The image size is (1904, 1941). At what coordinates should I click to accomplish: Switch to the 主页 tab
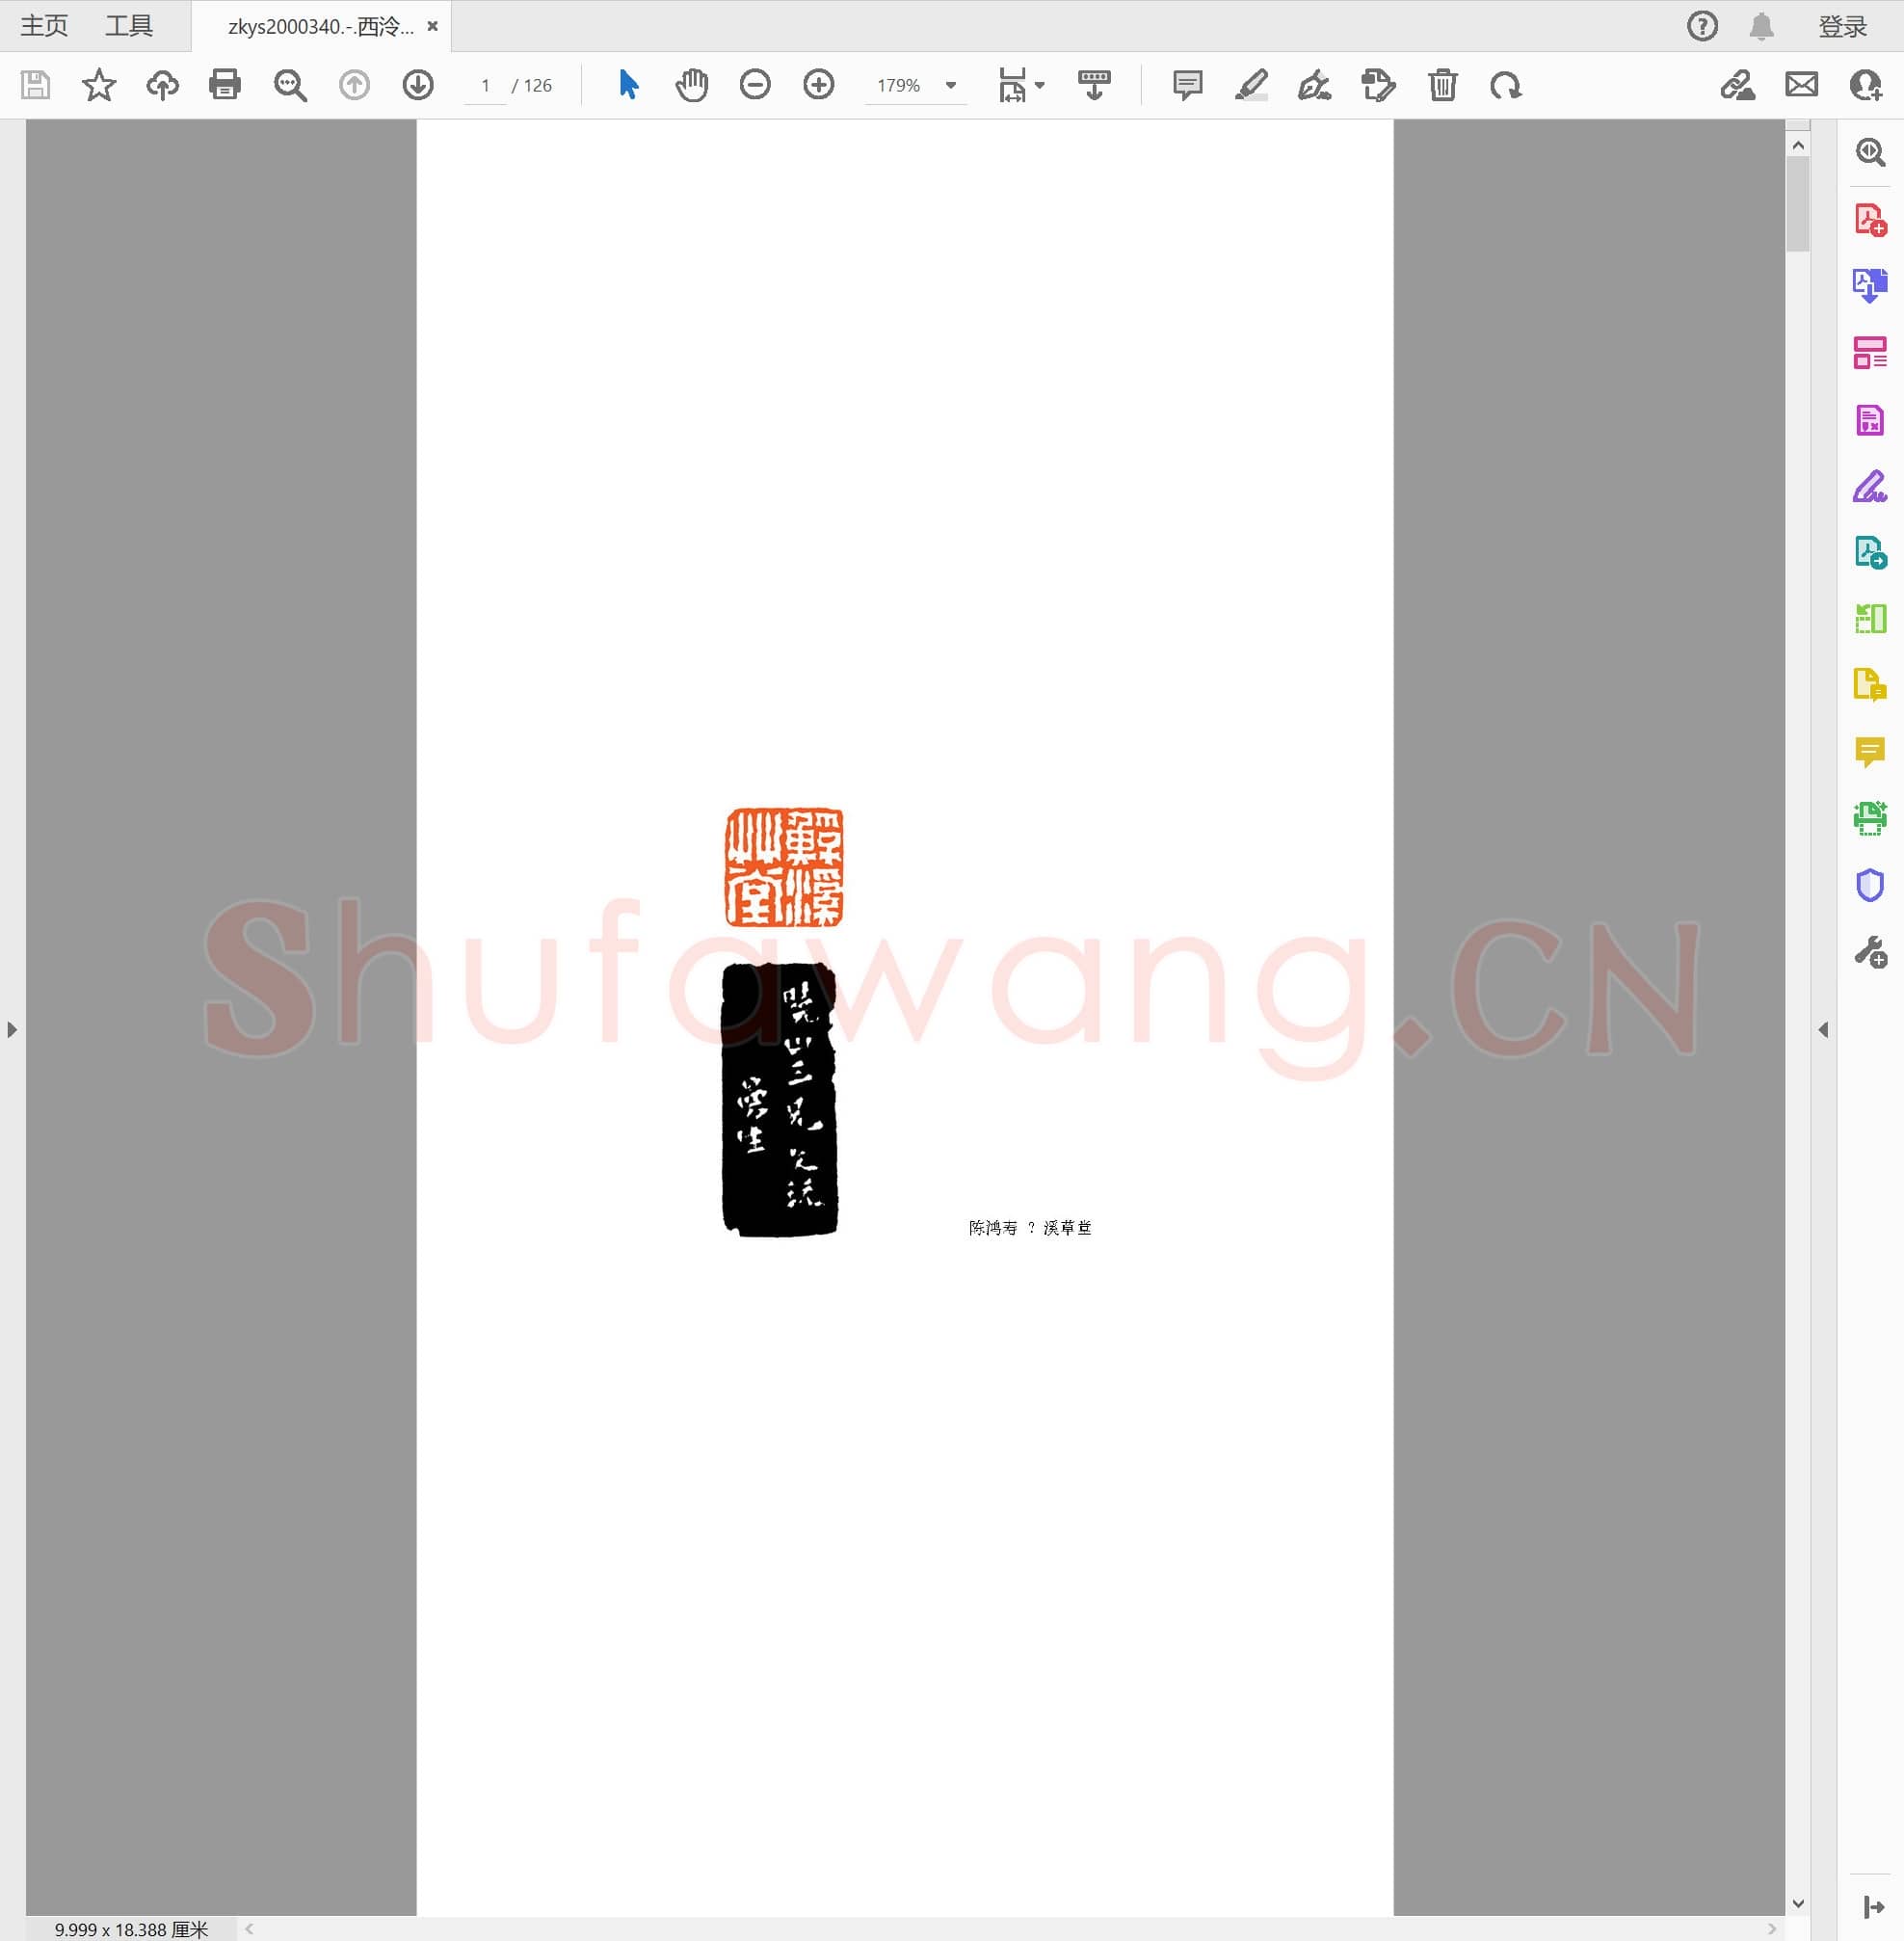(42, 25)
